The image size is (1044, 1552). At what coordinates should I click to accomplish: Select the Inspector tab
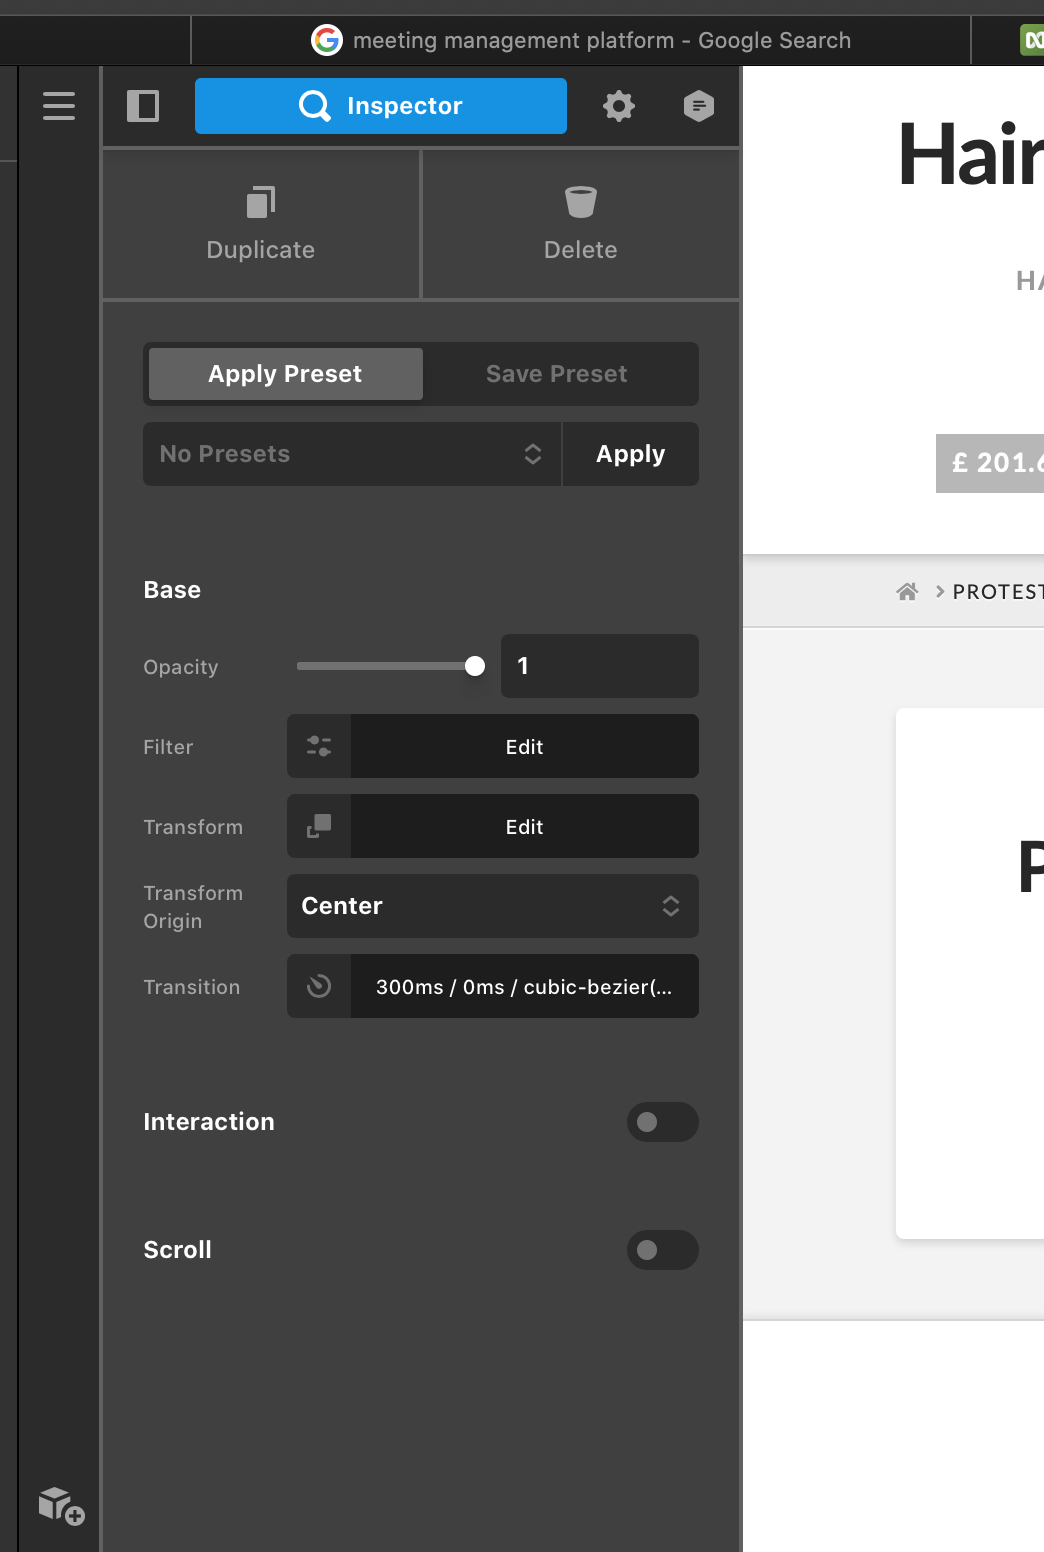pos(381,106)
